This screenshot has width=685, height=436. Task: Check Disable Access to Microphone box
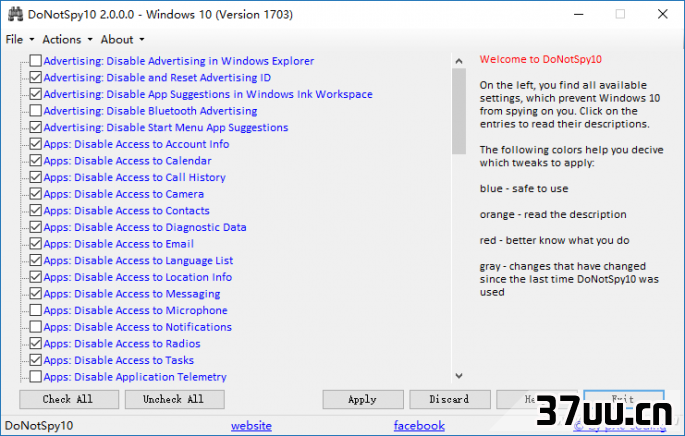[36, 310]
